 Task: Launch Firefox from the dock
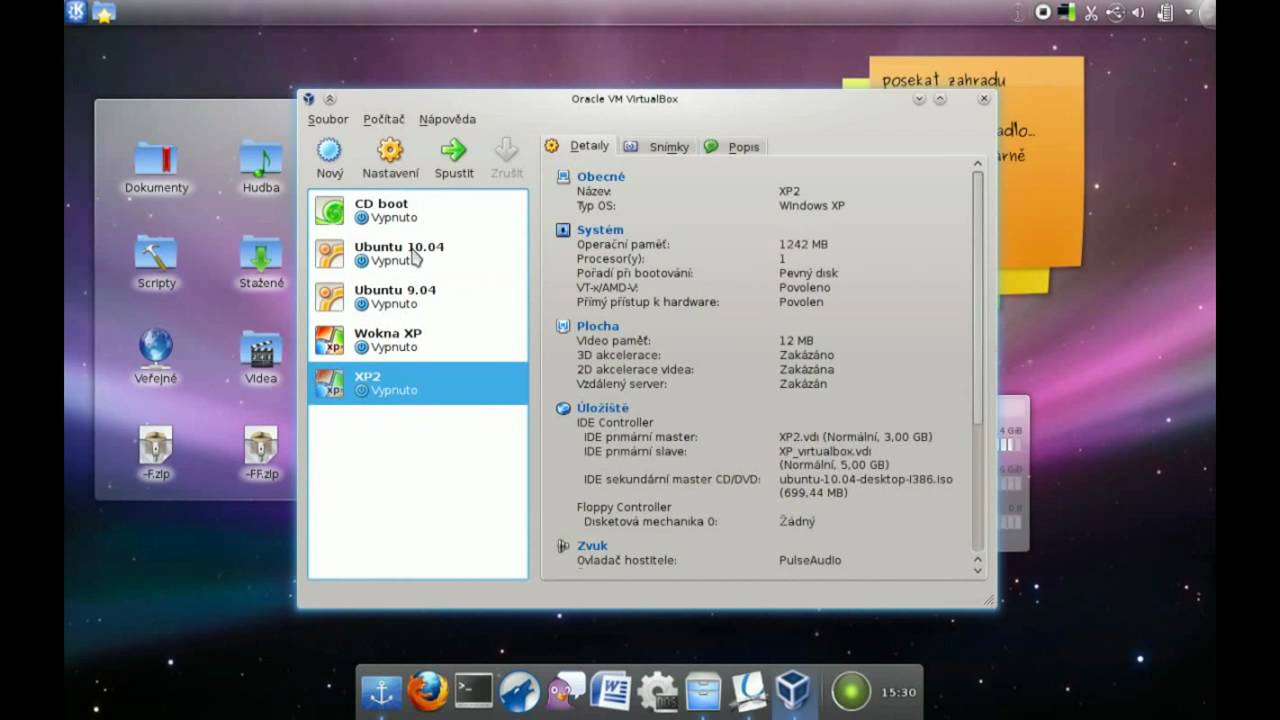point(427,690)
